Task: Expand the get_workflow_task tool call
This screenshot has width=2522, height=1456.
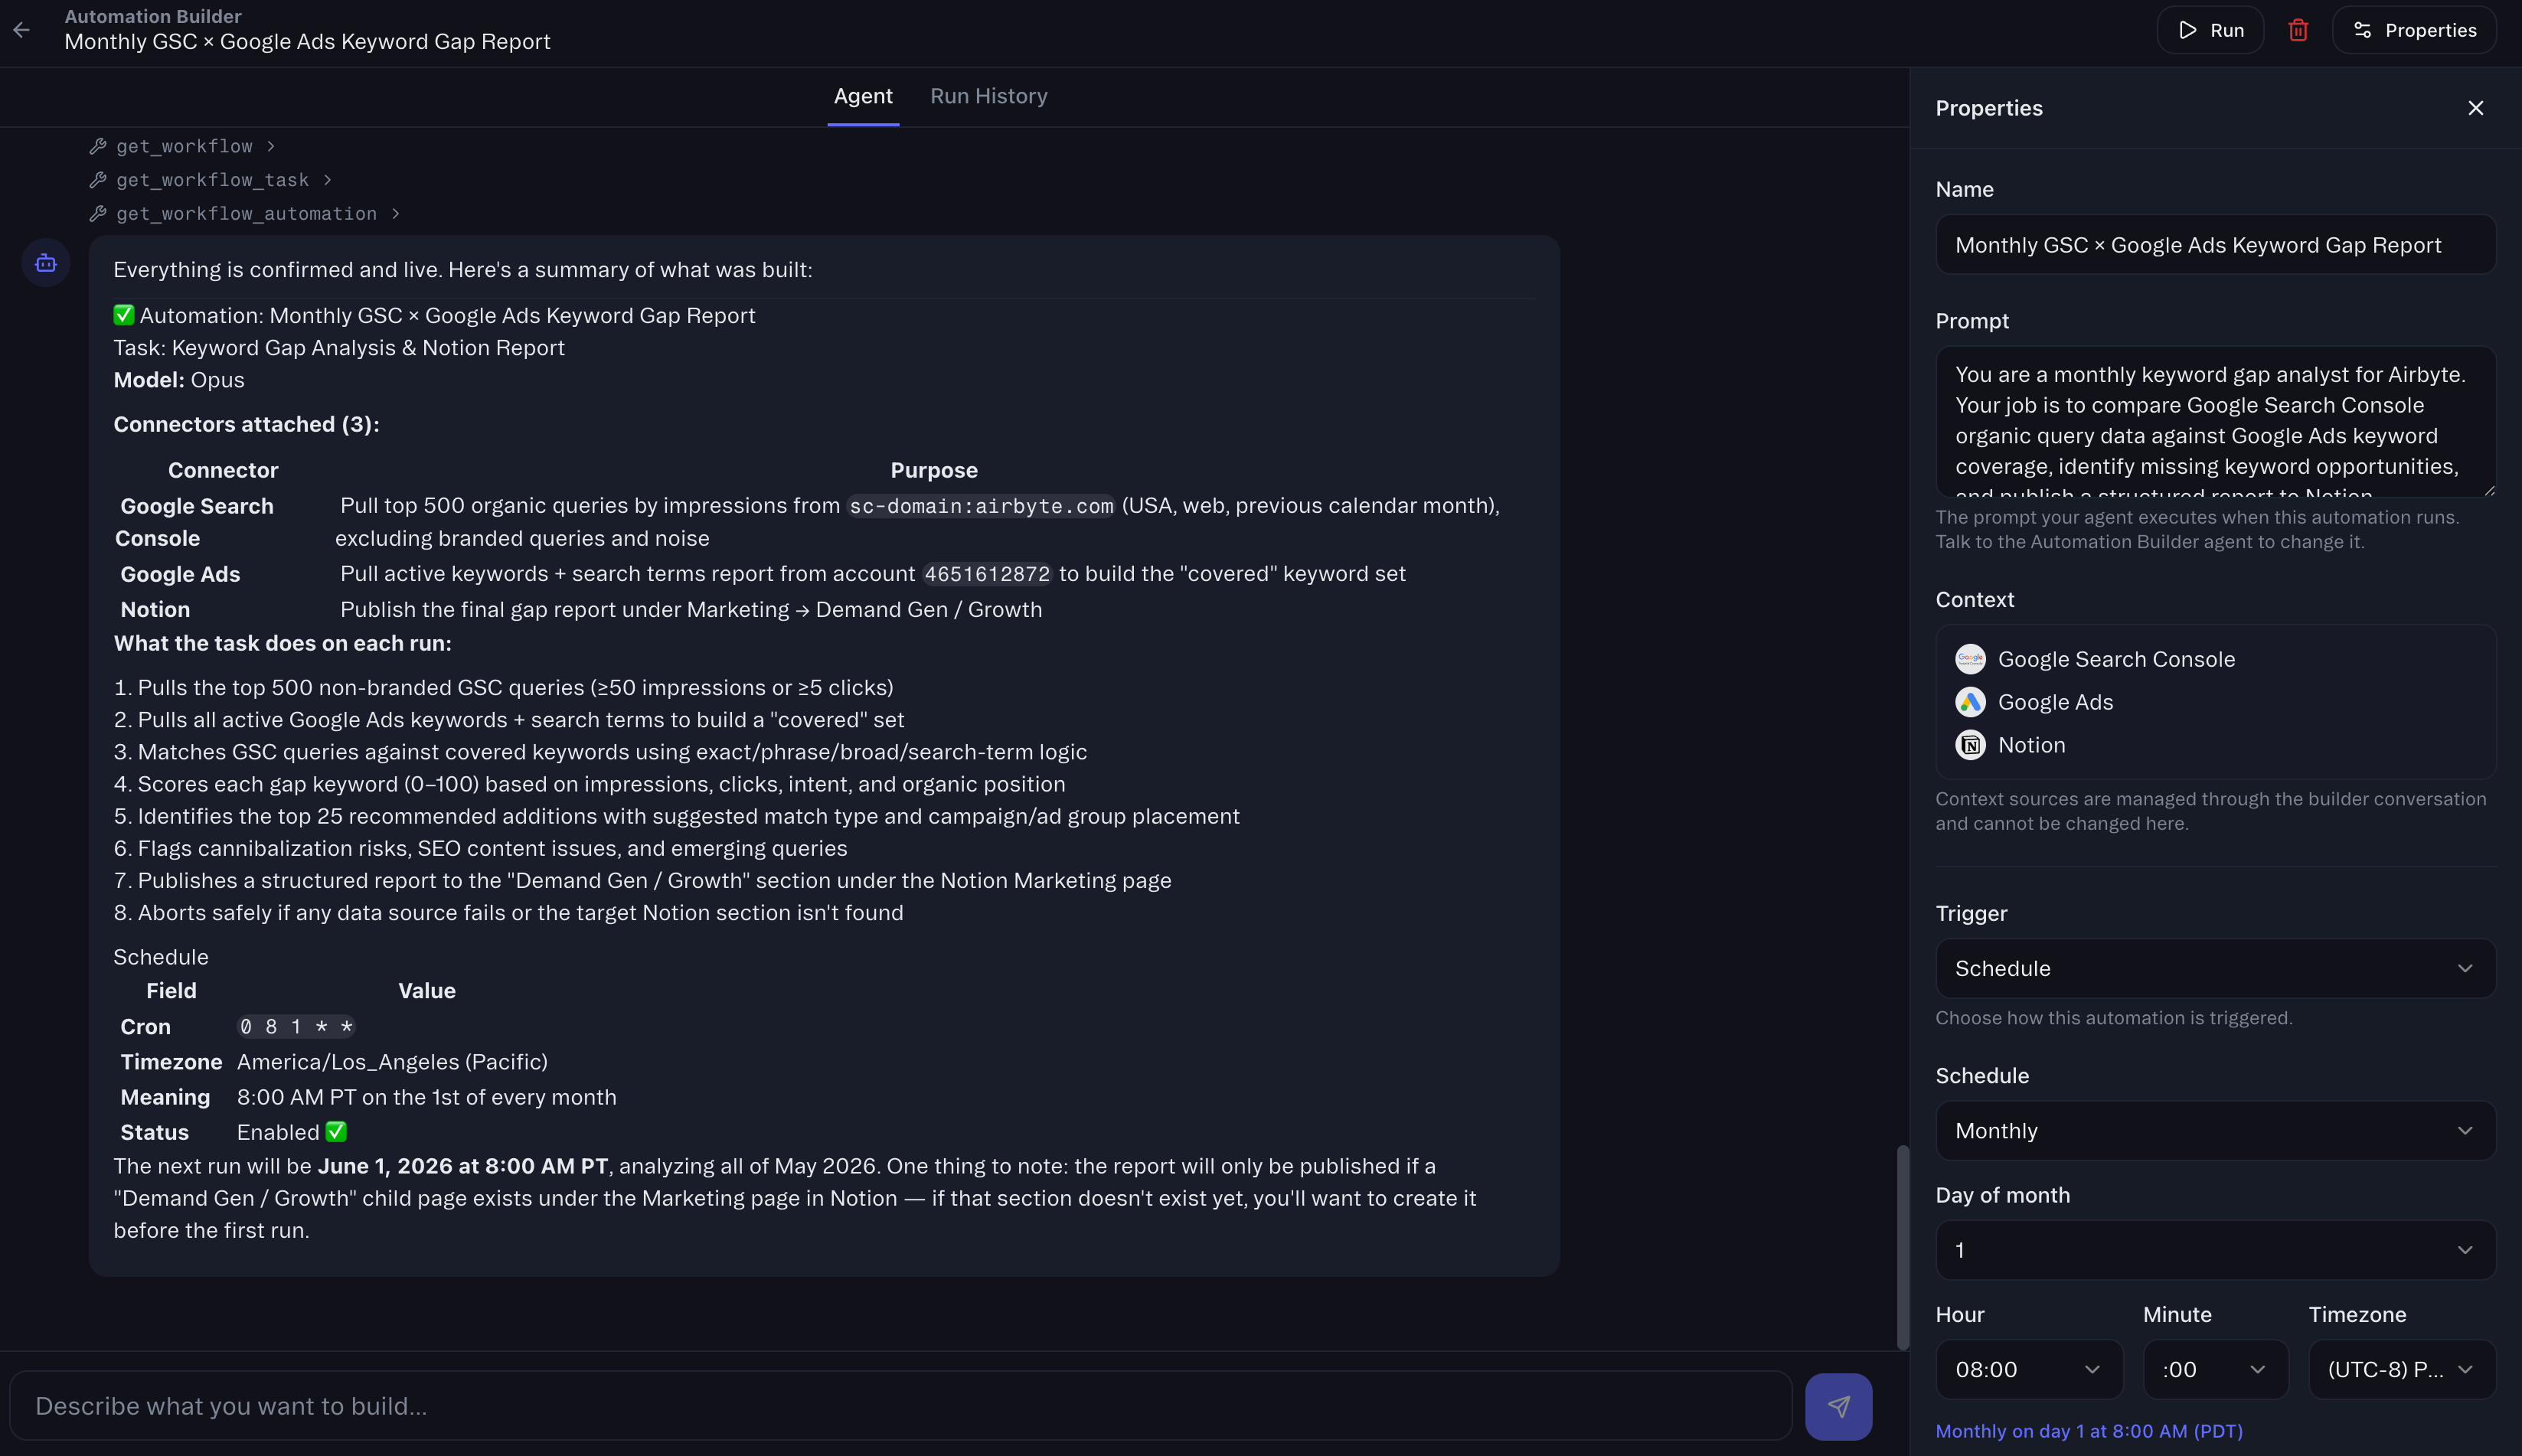Action: (211, 180)
